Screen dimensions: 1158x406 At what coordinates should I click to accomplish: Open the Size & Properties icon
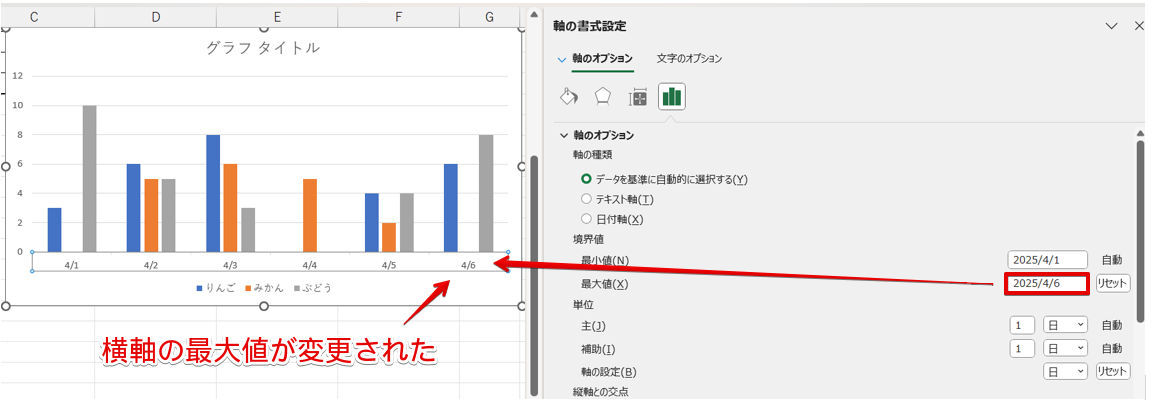637,97
